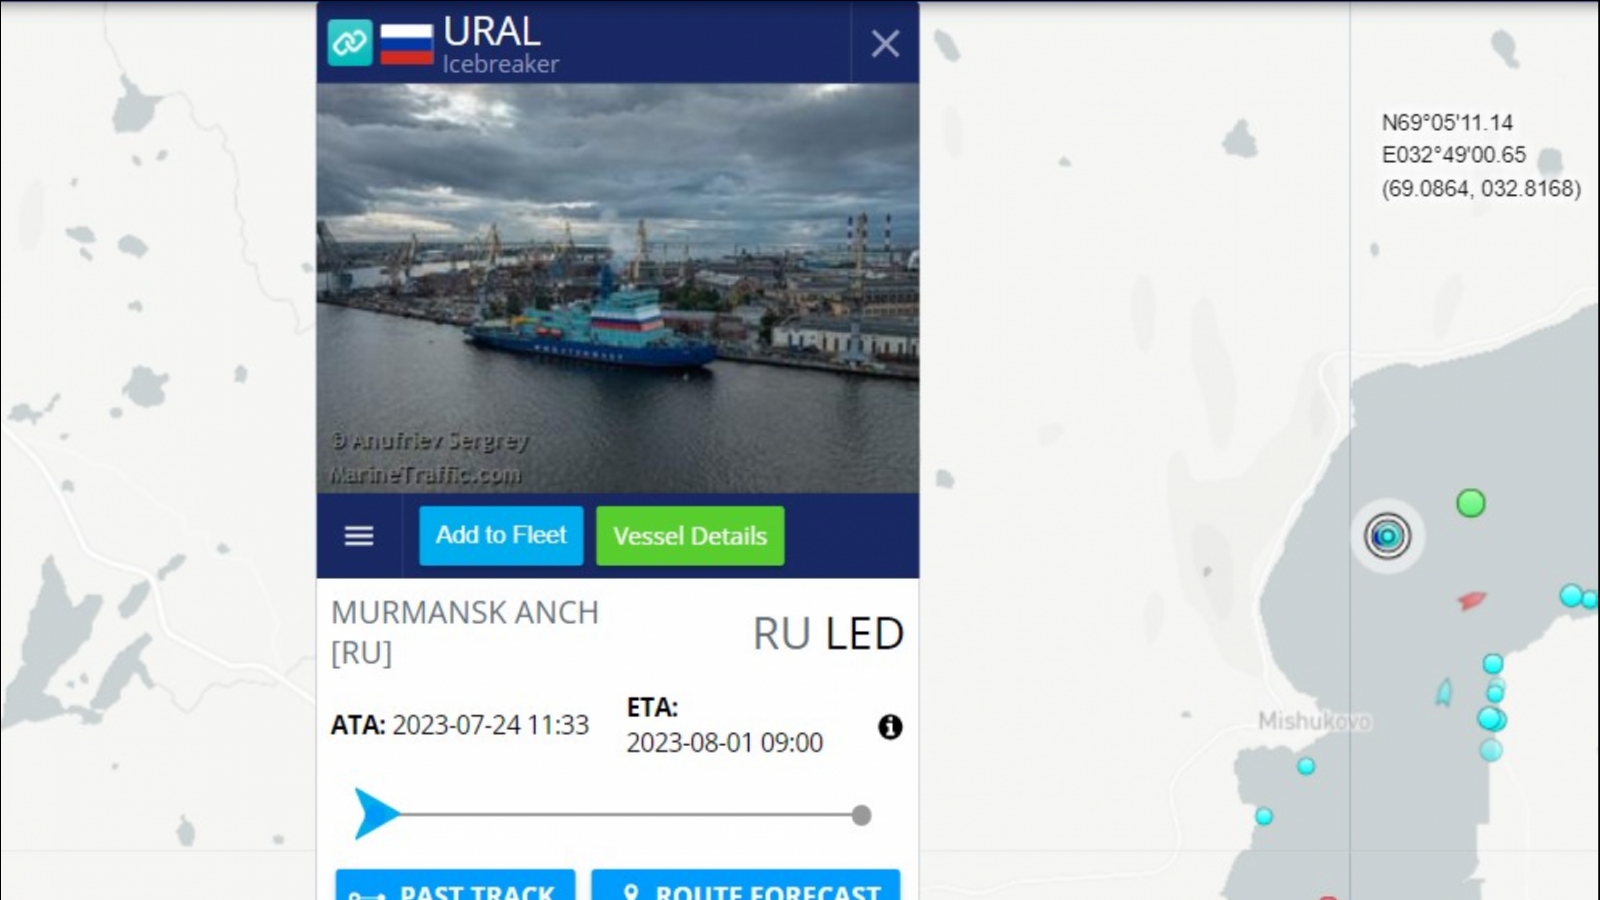Select the highlighted URAL vessel marker on map
This screenshot has height=900, width=1600.
[x=1387, y=536]
